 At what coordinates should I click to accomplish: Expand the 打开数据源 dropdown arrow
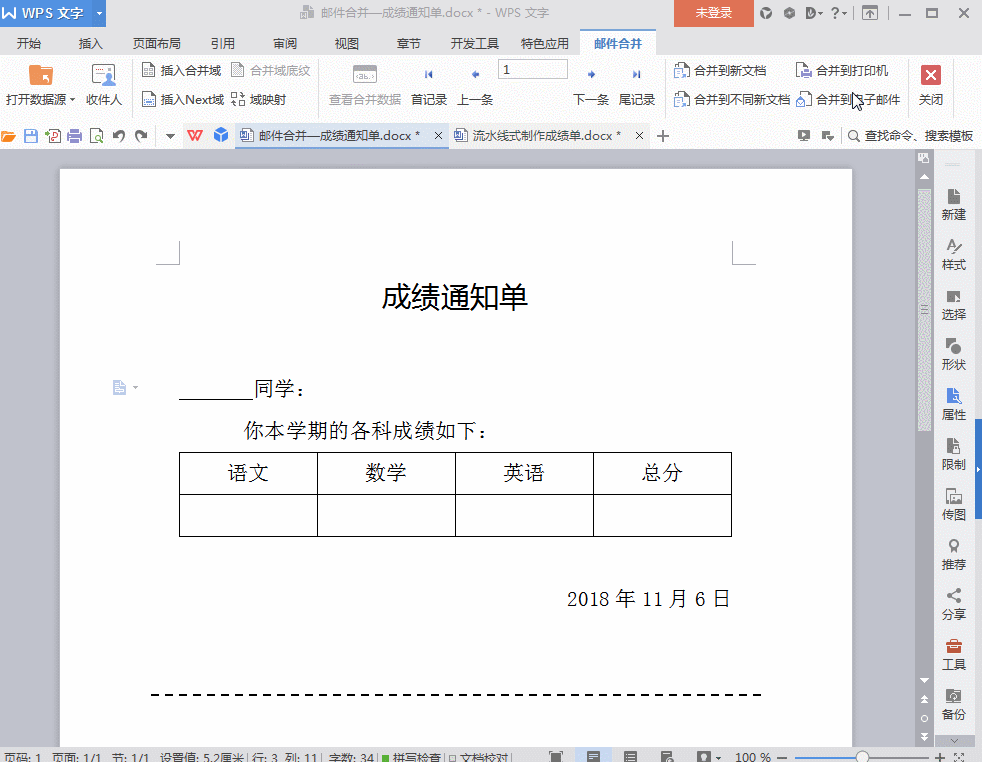[x=73, y=100]
